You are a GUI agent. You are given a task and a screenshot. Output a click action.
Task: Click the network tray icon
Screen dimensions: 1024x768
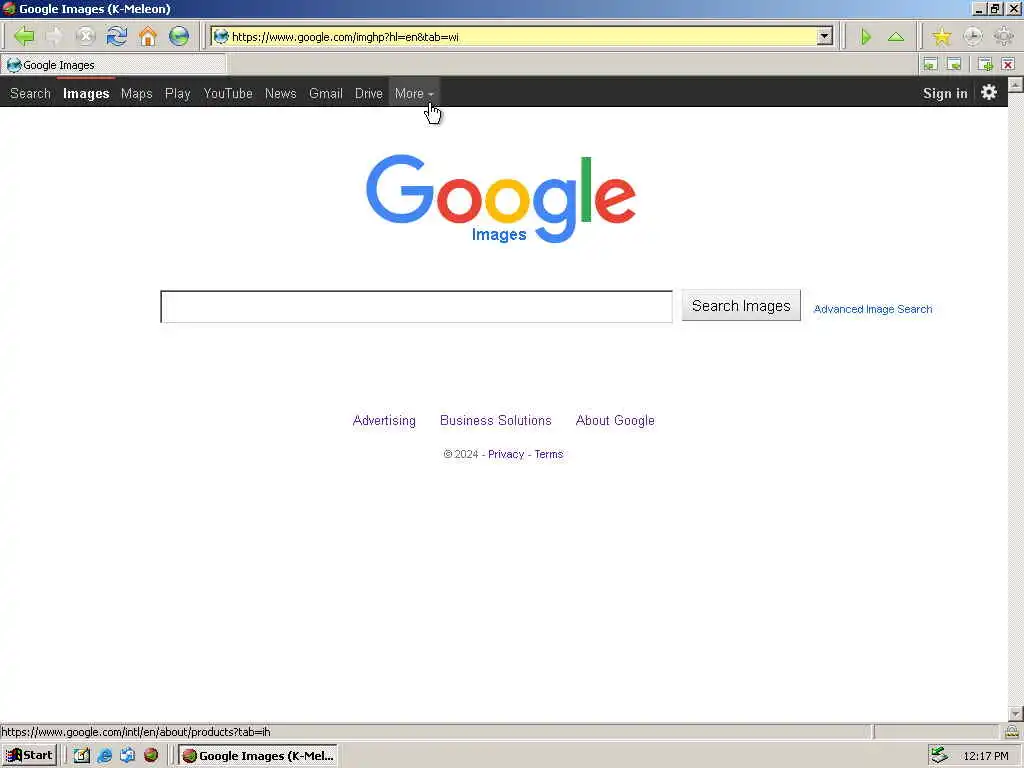pyautogui.click(x=939, y=756)
